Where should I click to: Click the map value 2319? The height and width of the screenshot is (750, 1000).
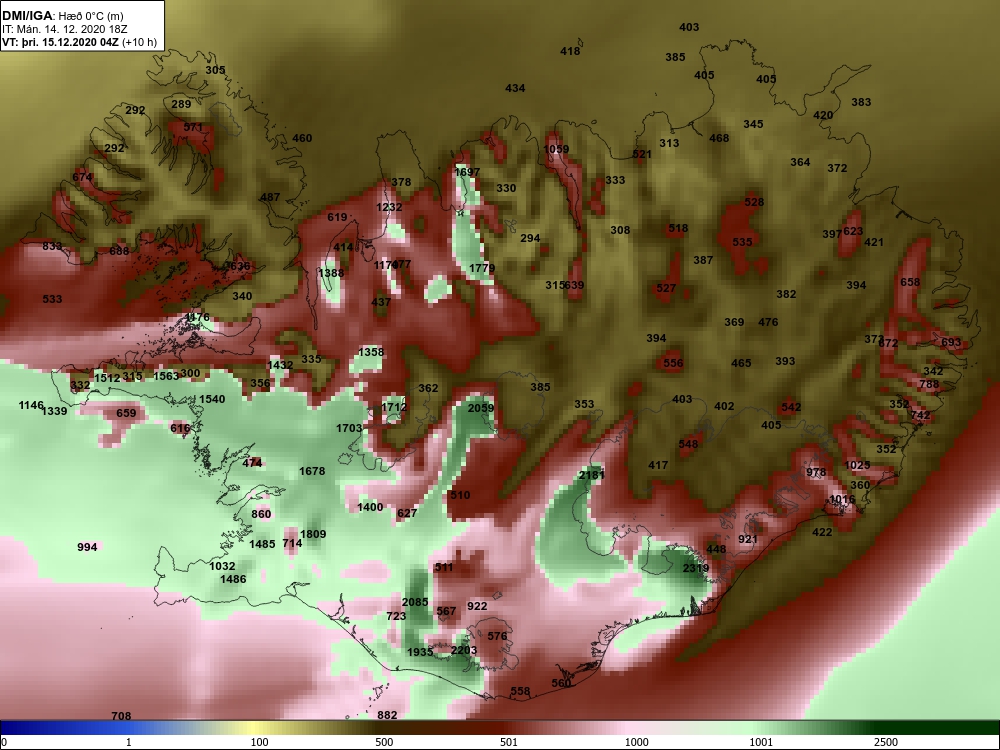[695, 568]
